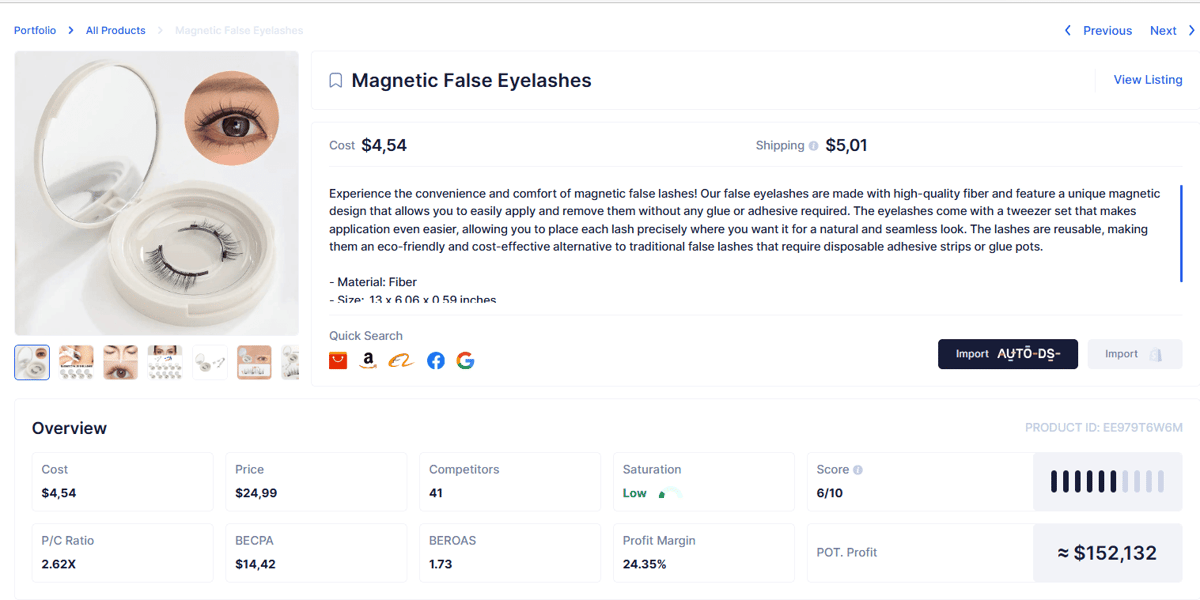Image resolution: width=1200 pixels, height=600 pixels.
Task: Click the grey Import button
Action: (x=1135, y=354)
